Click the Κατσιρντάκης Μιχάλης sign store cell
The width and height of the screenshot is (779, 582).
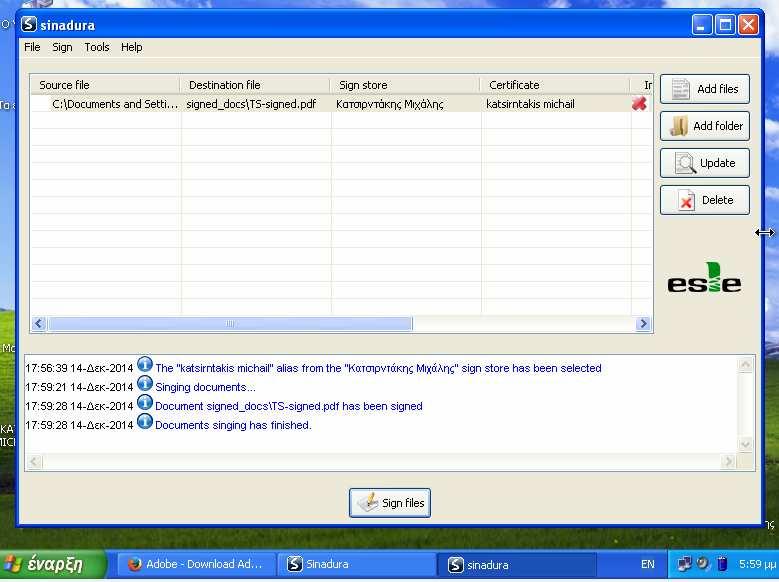pos(390,104)
